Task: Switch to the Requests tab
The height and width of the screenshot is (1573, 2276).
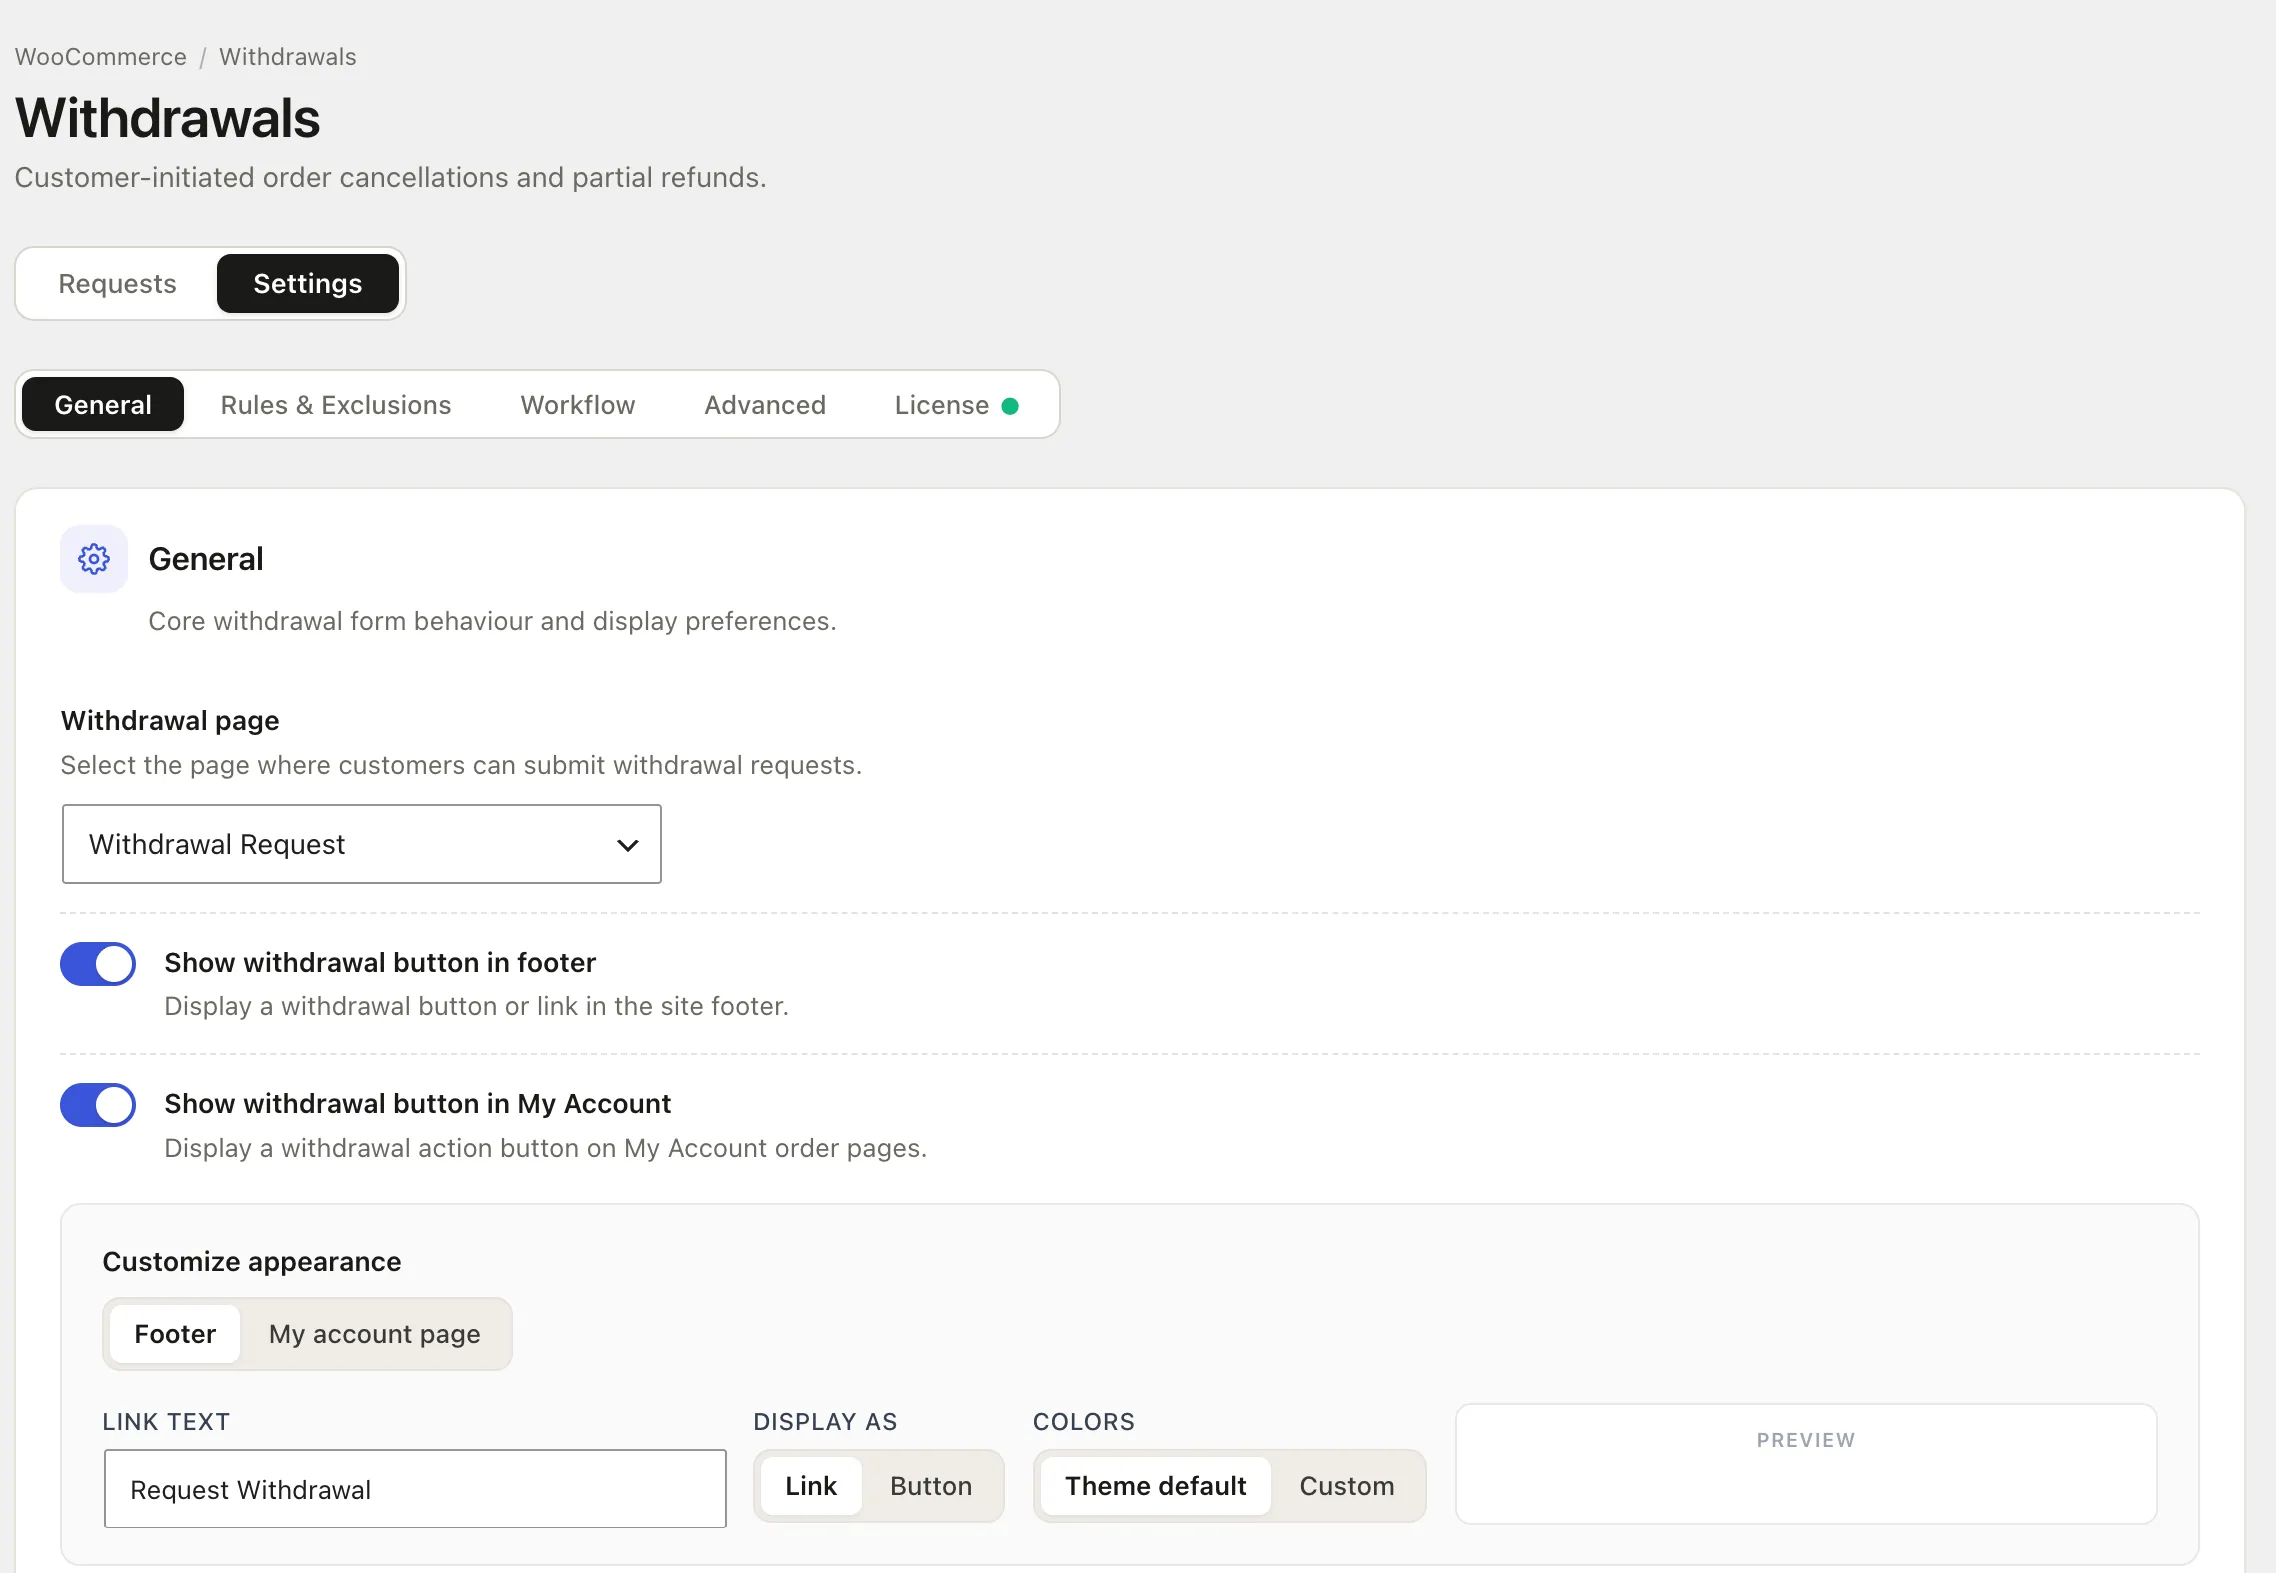Action: pyautogui.click(x=117, y=284)
